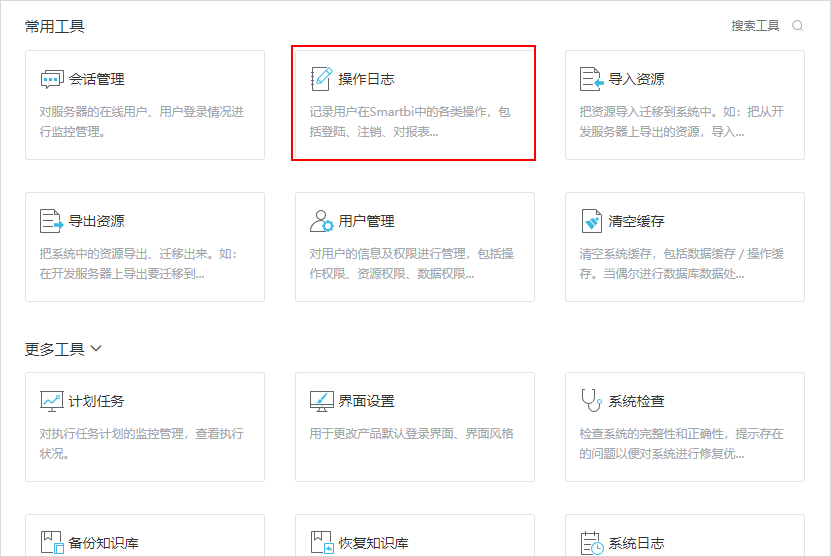Click the 常用工具 section heading
Screen dimensions: 831x557
click(55, 26)
